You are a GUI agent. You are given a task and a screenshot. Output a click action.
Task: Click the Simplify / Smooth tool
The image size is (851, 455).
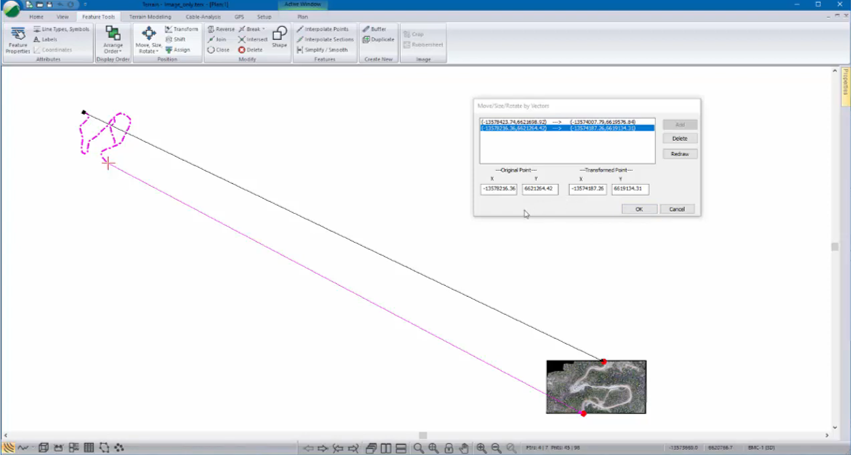[x=322, y=49]
